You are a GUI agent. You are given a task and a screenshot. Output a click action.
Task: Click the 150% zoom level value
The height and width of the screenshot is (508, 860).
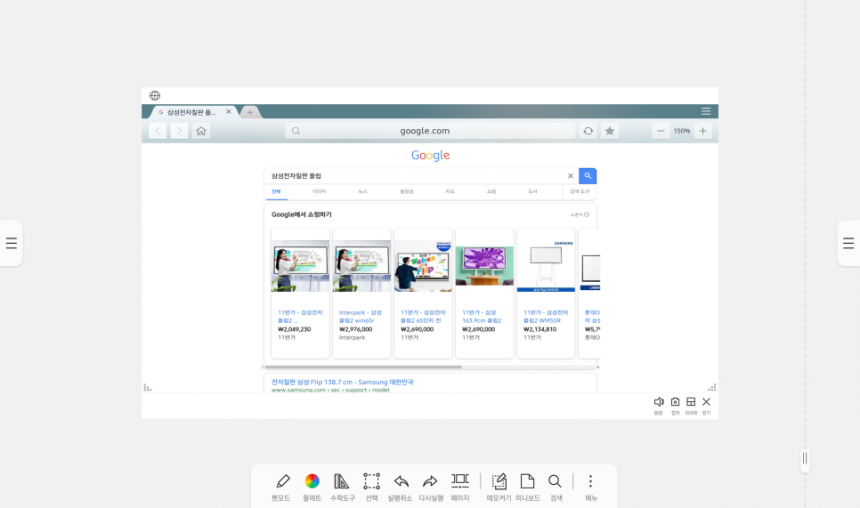coord(682,131)
